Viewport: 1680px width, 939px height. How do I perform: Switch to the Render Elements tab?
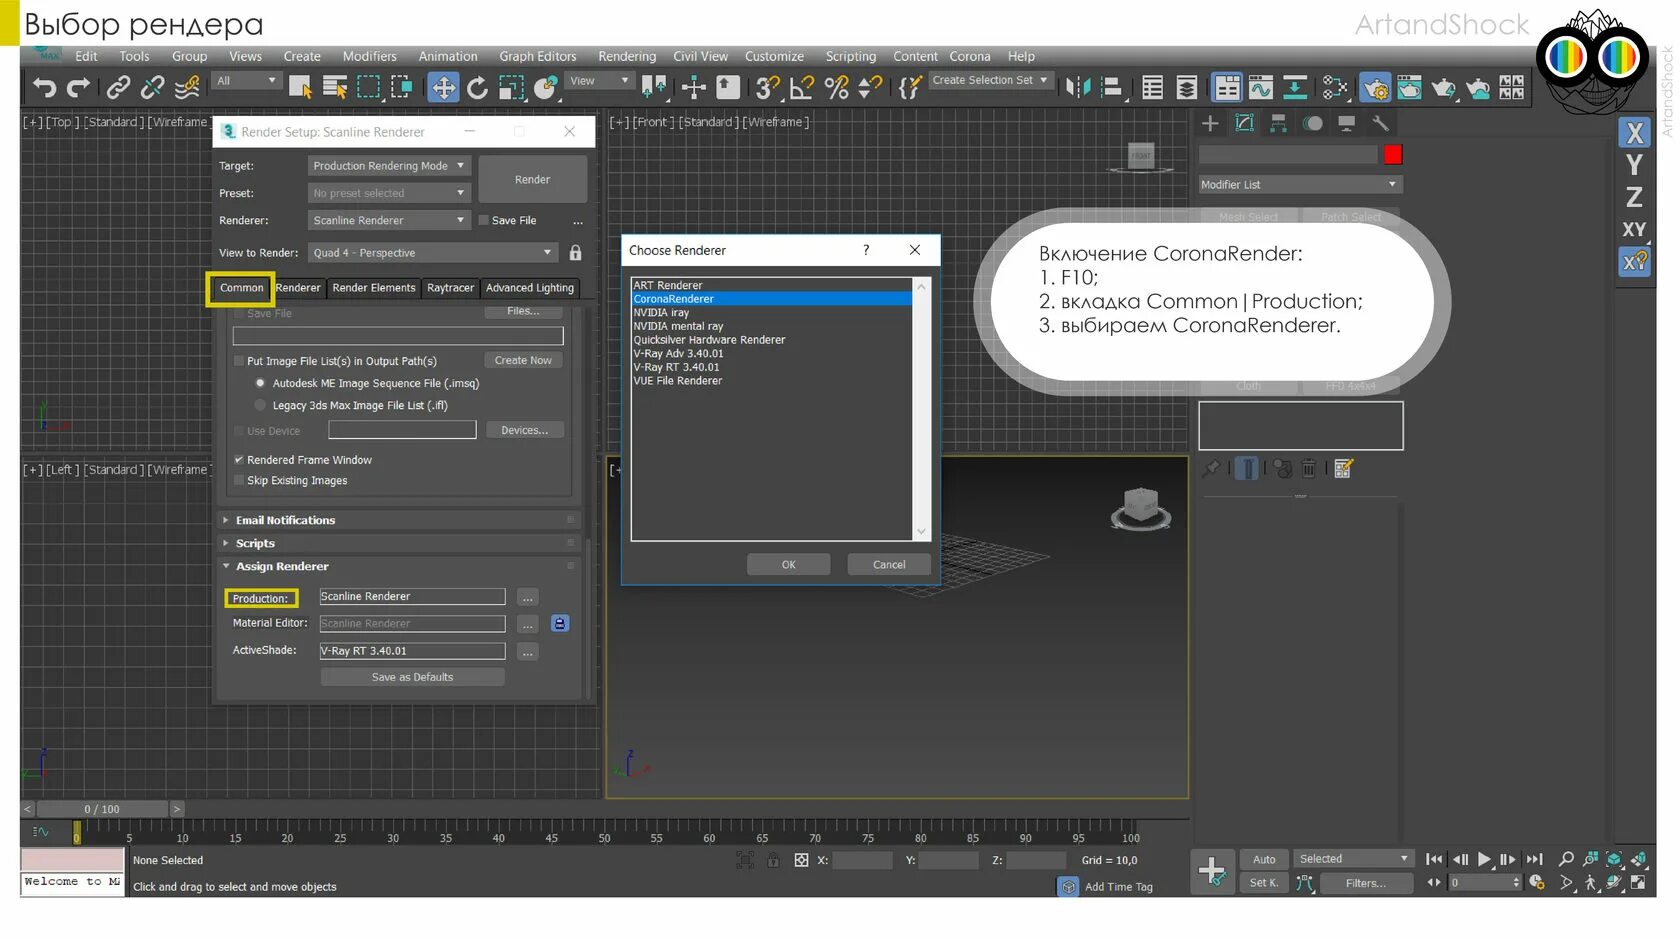374,288
